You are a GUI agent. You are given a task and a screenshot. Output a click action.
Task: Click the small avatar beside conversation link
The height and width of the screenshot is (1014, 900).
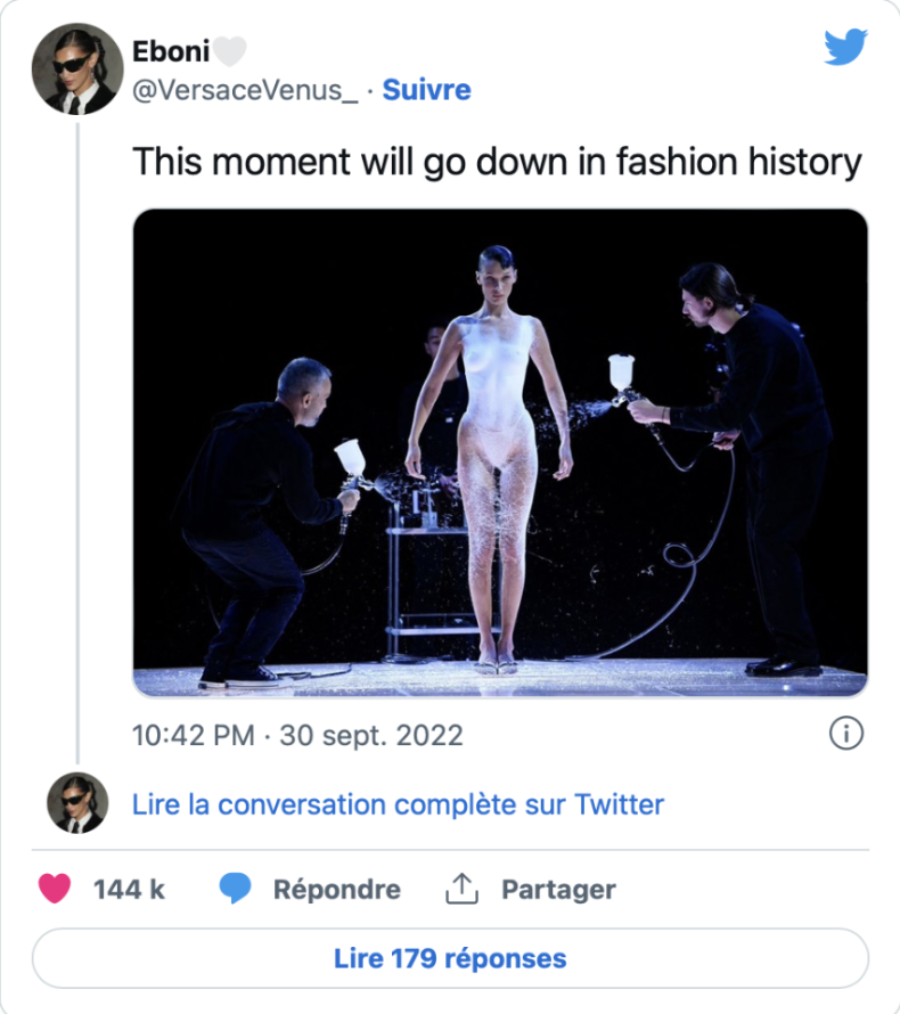(x=77, y=803)
